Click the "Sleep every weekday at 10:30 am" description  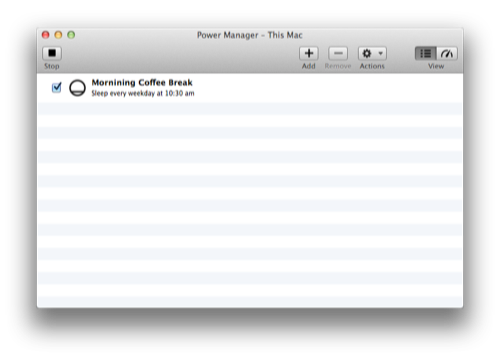(x=143, y=93)
